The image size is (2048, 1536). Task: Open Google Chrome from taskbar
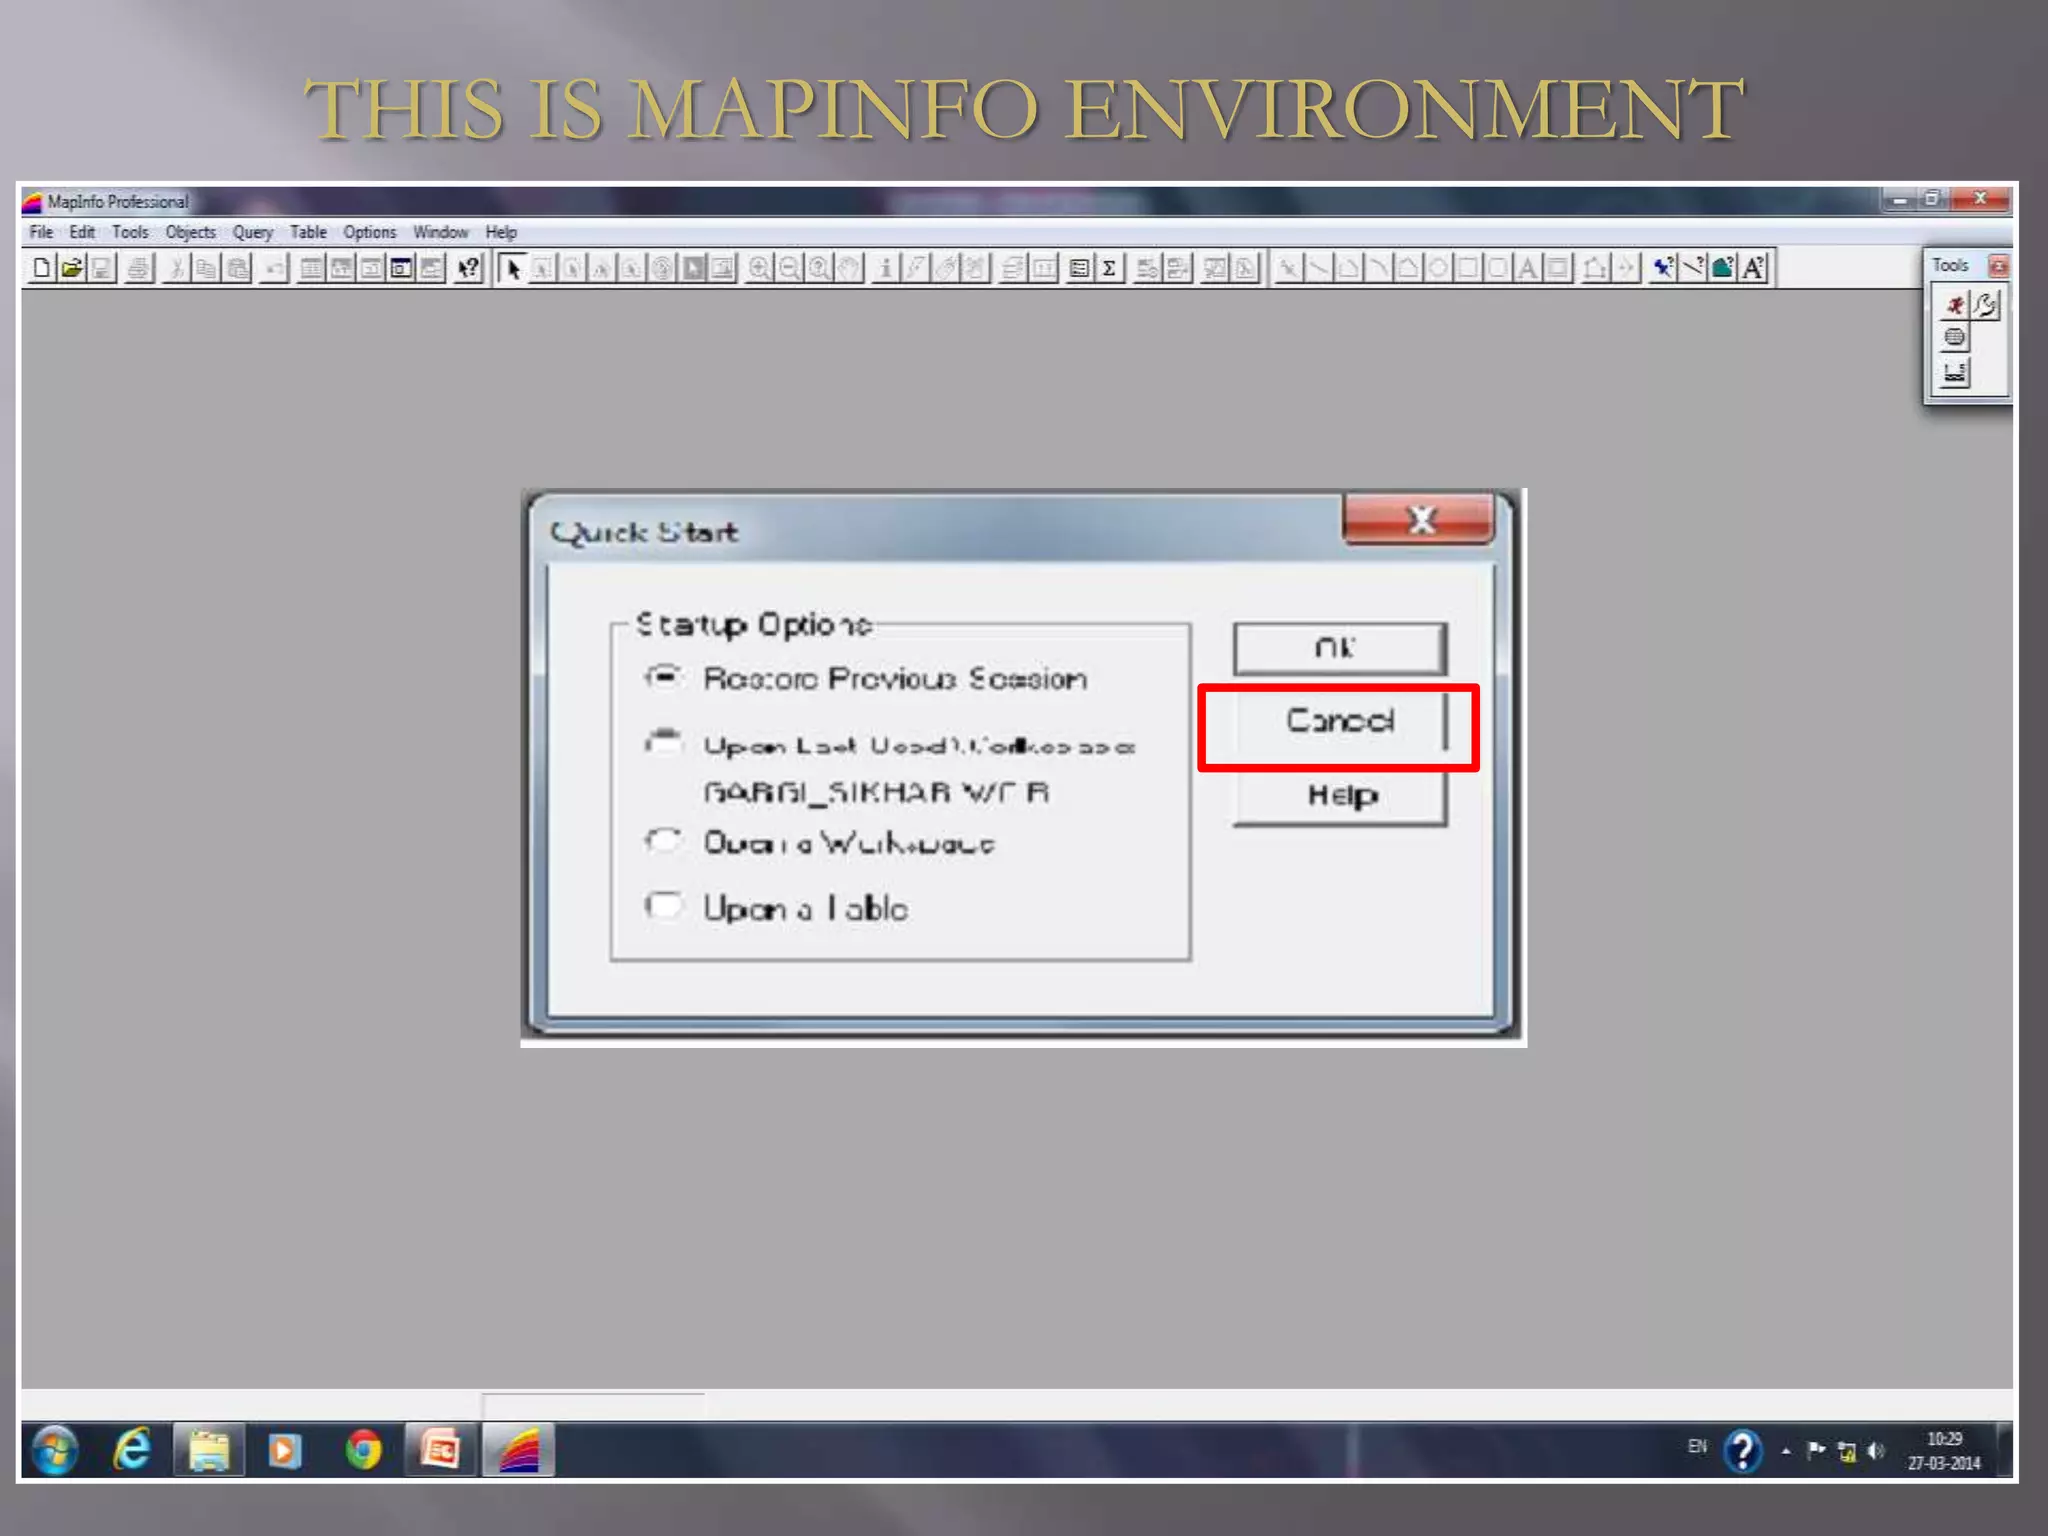pyautogui.click(x=363, y=1450)
